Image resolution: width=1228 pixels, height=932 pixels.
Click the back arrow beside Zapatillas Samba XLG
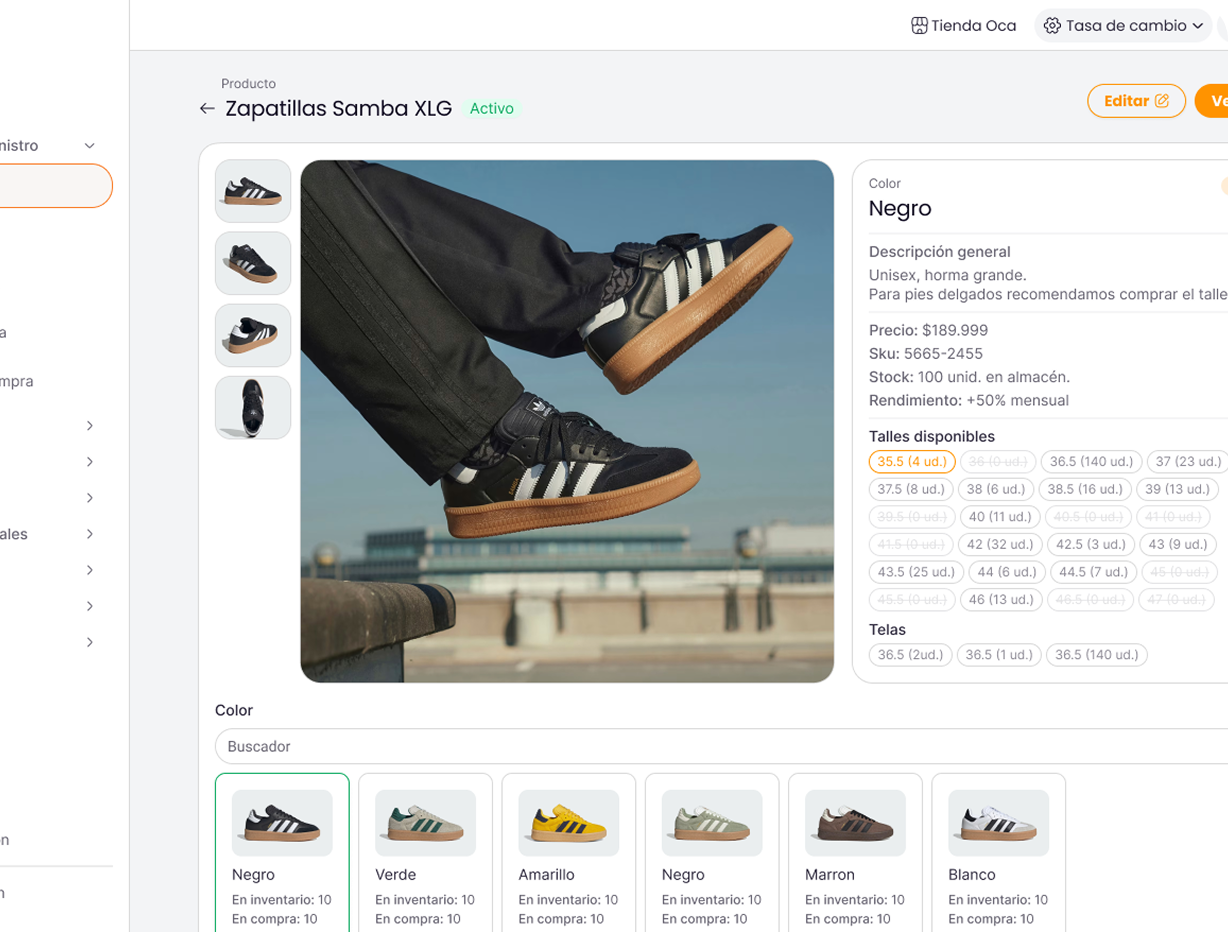[x=207, y=109]
